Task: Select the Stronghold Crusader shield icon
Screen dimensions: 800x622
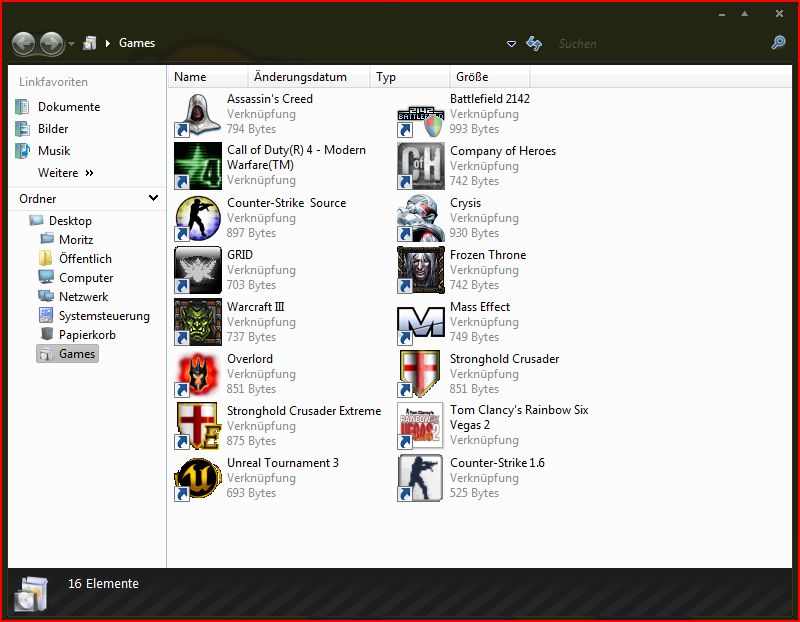Action: coord(421,374)
